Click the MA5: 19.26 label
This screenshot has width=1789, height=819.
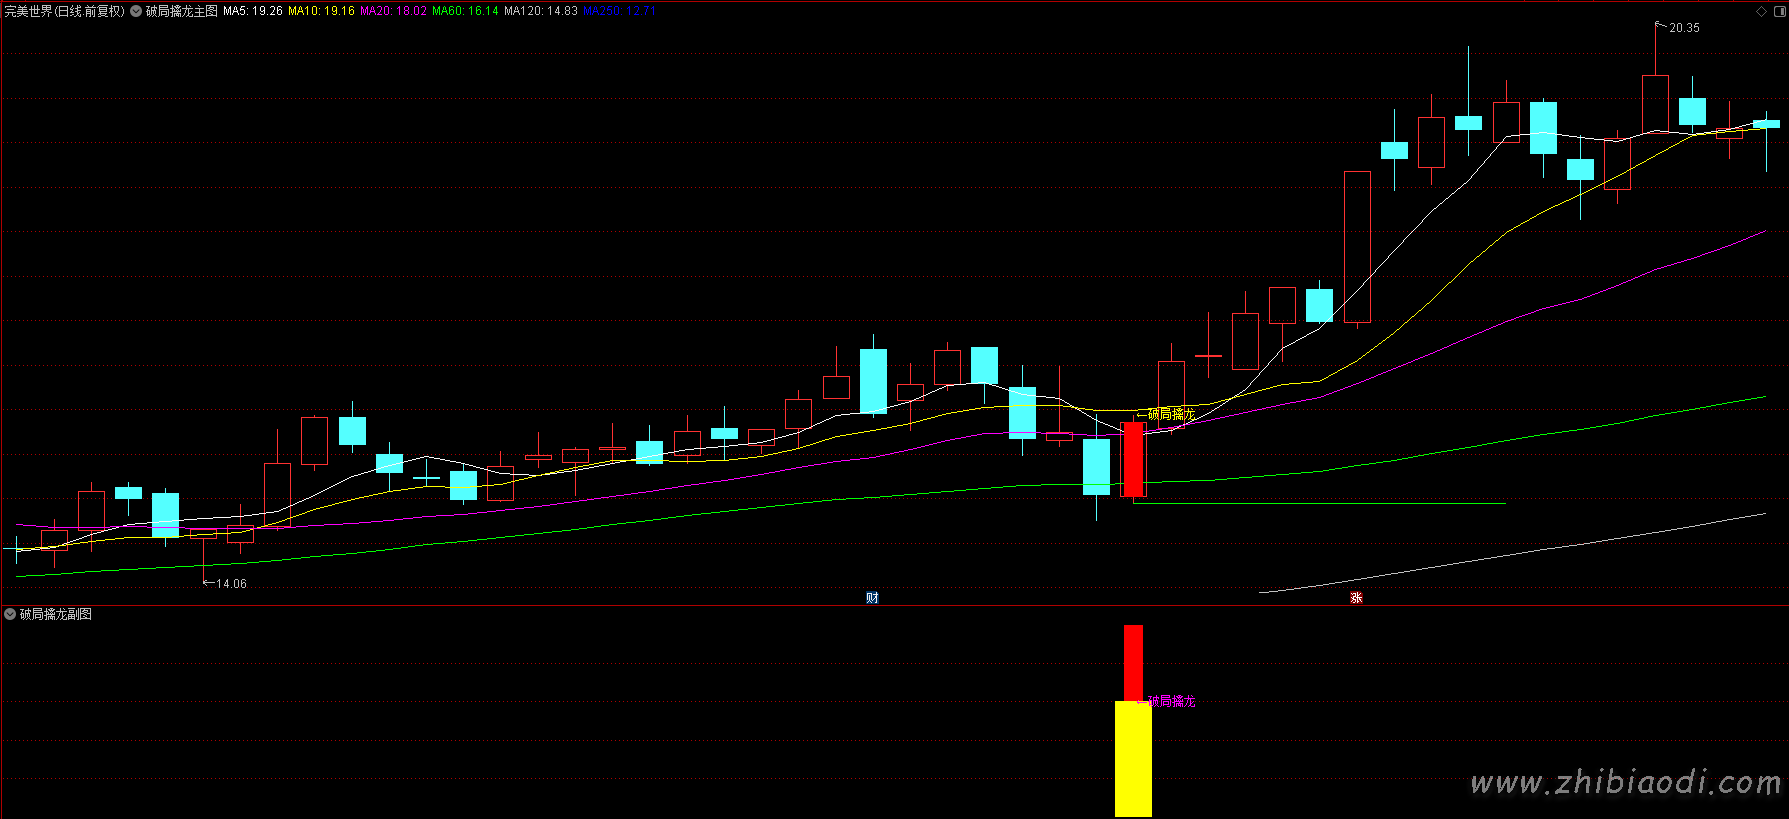(x=252, y=11)
